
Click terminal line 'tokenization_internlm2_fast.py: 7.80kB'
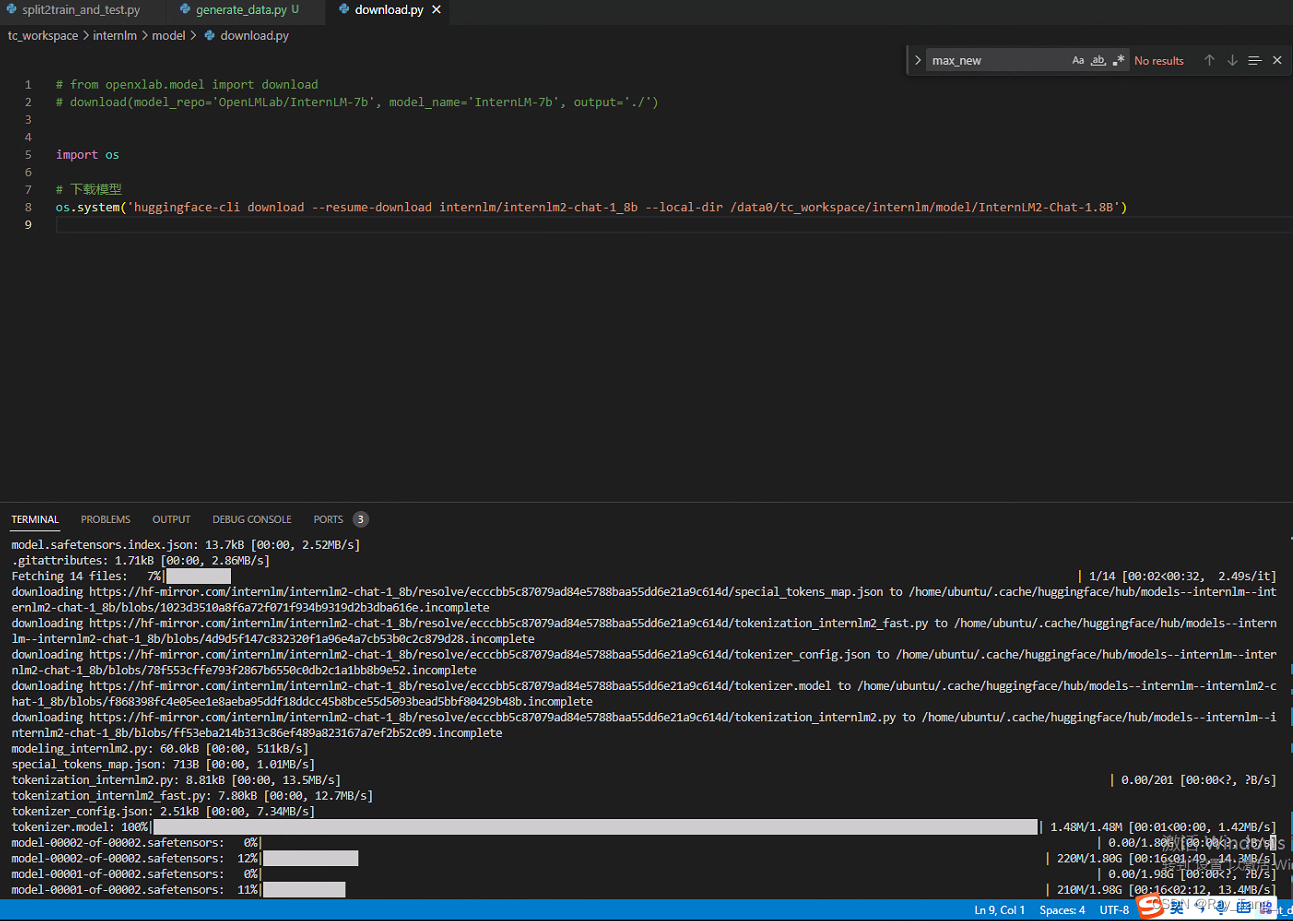coord(192,796)
